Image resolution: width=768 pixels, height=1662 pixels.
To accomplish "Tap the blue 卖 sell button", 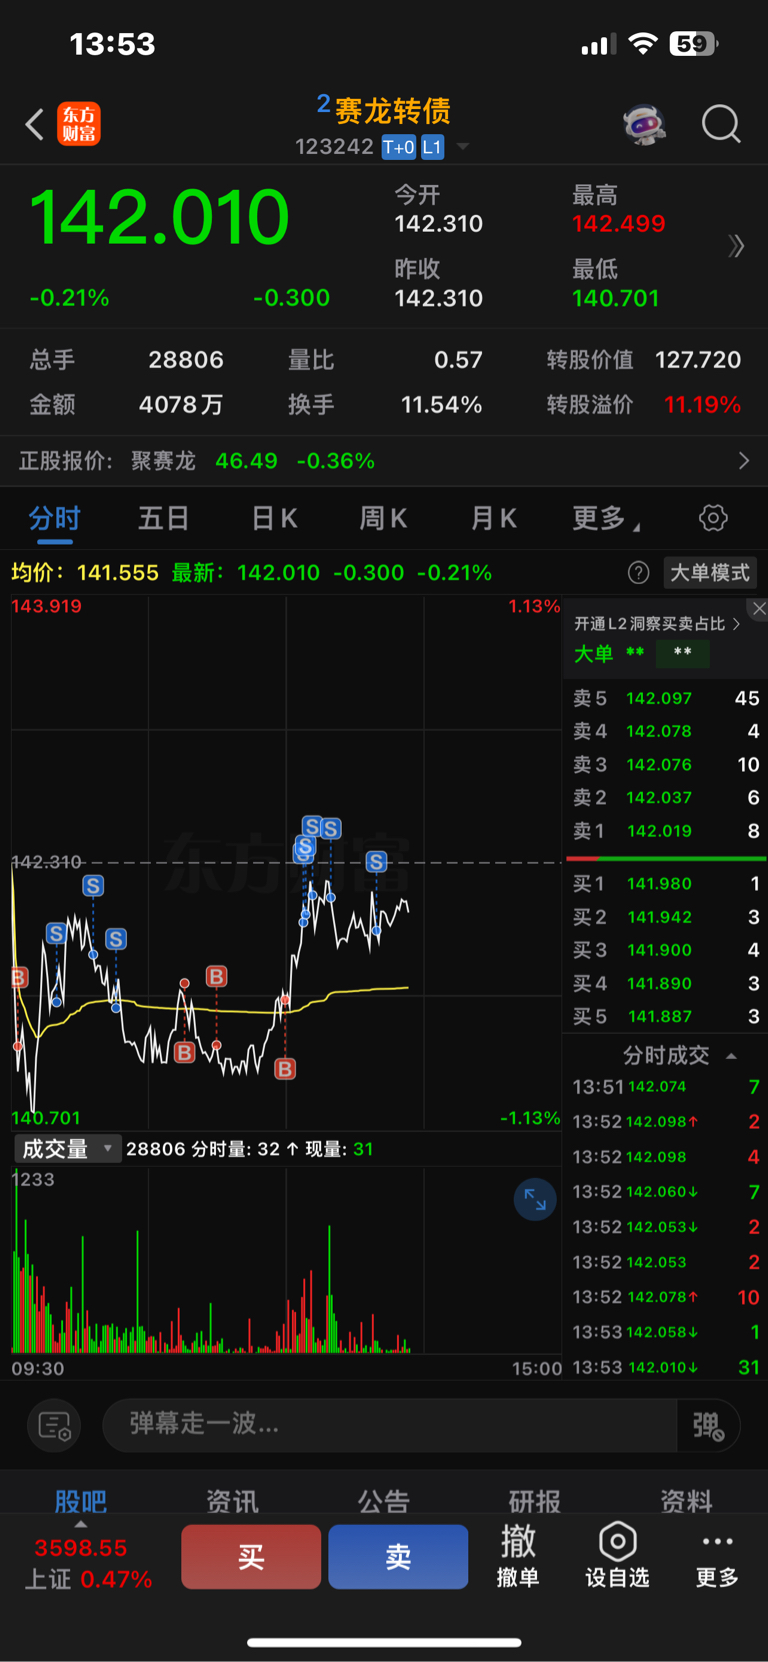I will [x=398, y=1557].
